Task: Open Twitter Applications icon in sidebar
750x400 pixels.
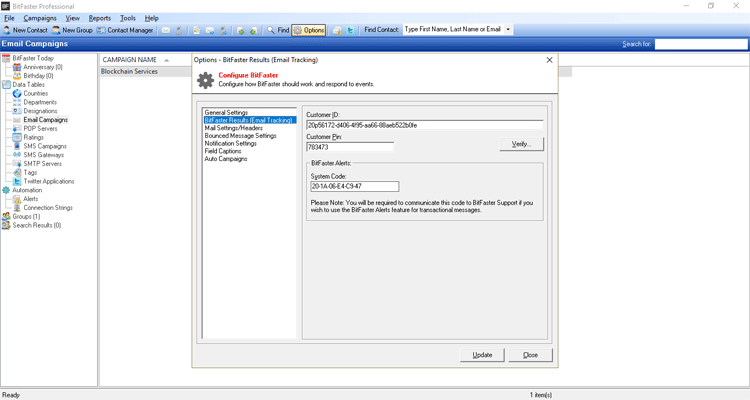Action: click(x=17, y=181)
